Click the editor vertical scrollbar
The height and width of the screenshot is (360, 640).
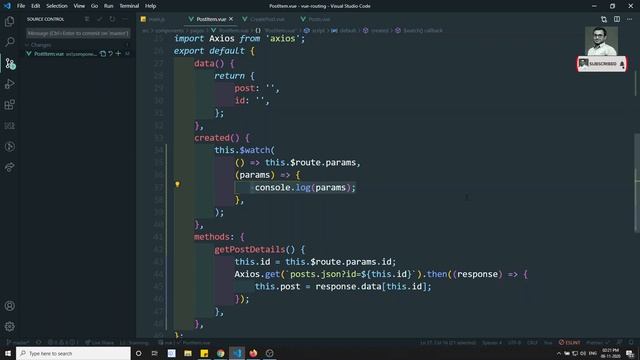(x=636, y=184)
